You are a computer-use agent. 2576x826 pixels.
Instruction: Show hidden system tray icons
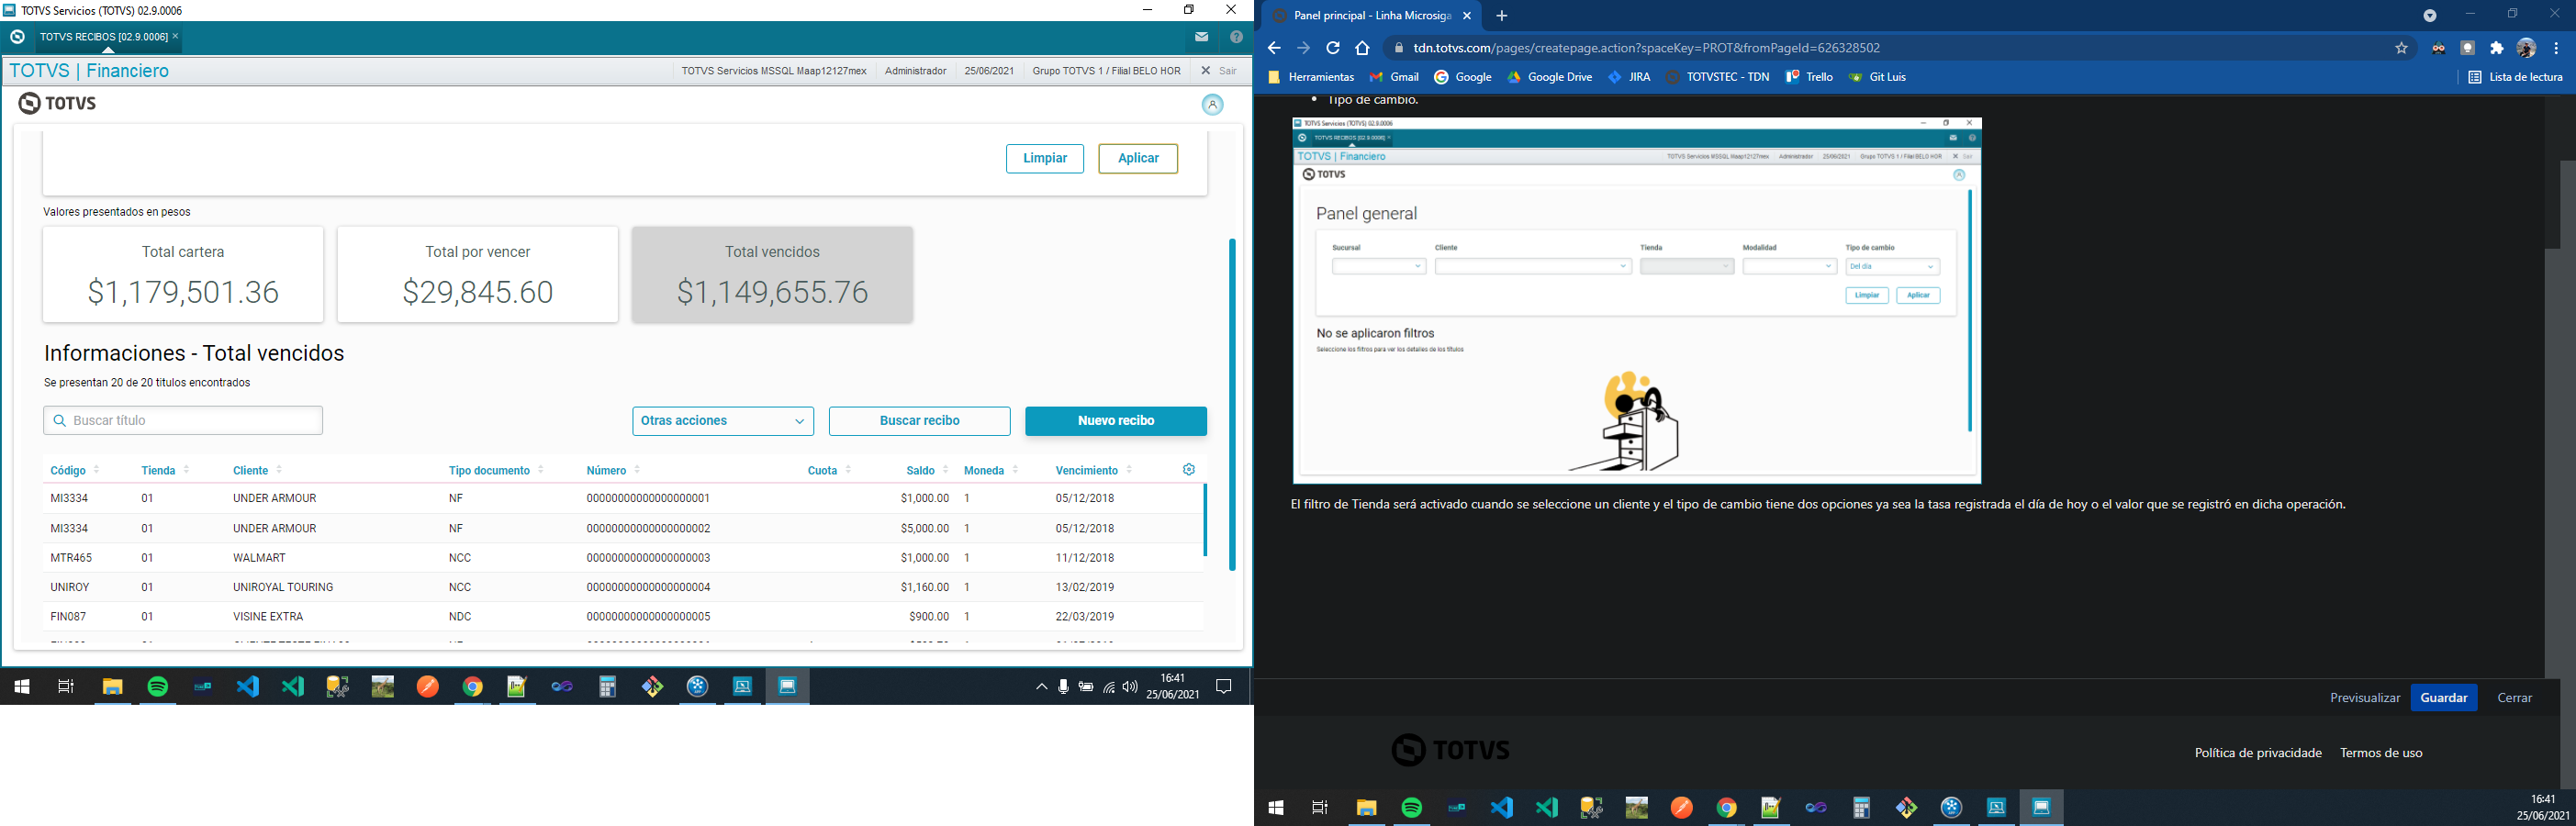[1041, 687]
